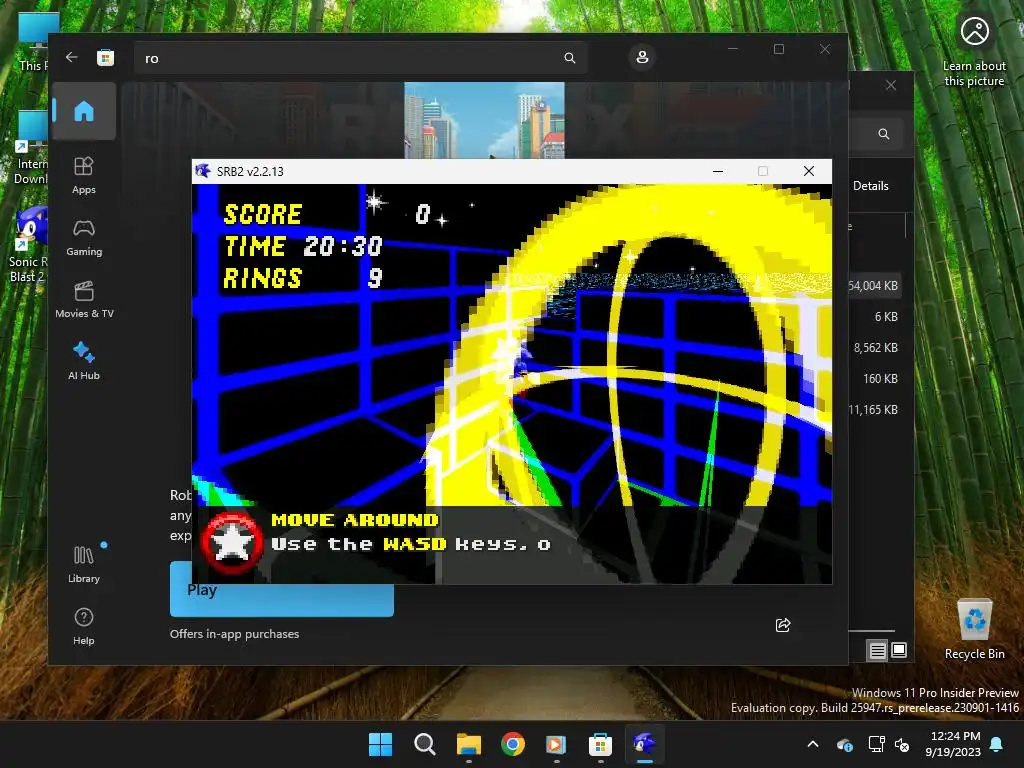The height and width of the screenshot is (768, 1024).
Task: Click the Microsoft Store logo icon
Action: [105, 57]
